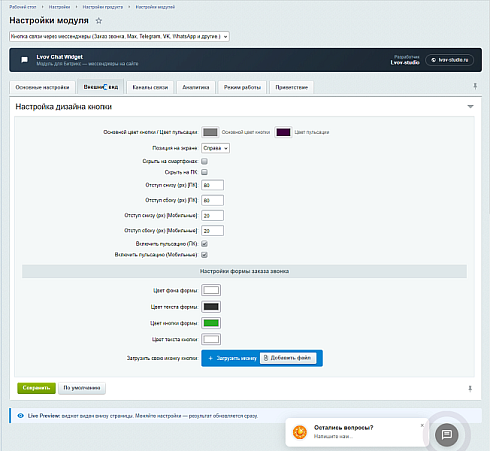
Task: Toggle 'Скрыть на ПК' checkbox
Action: click(x=204, y=172)
